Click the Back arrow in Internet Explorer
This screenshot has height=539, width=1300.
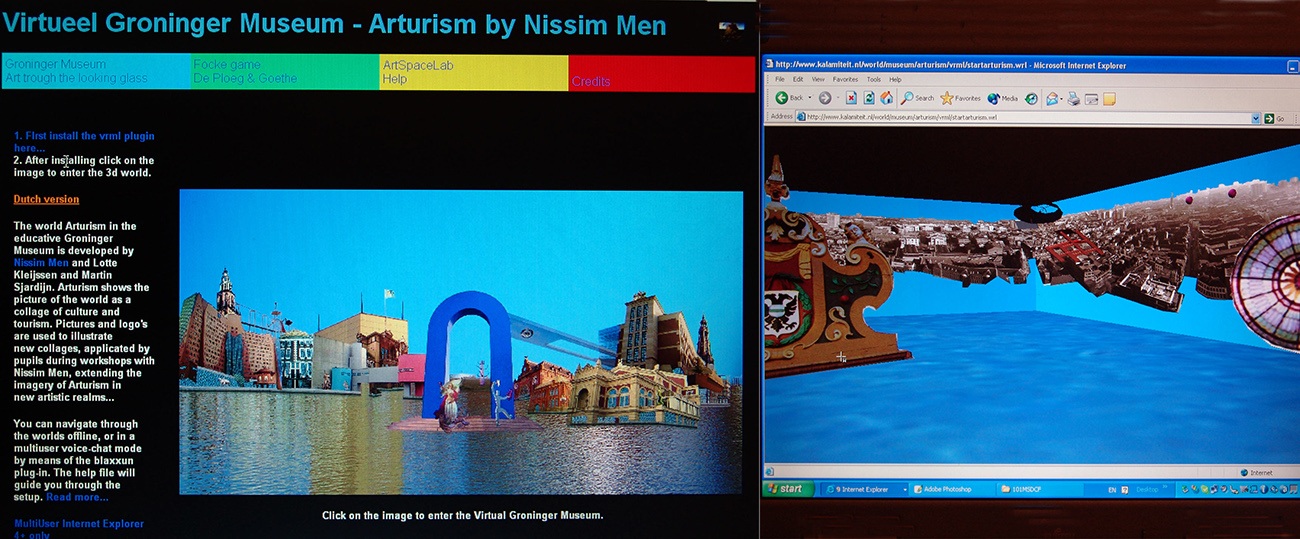[781, 97]
